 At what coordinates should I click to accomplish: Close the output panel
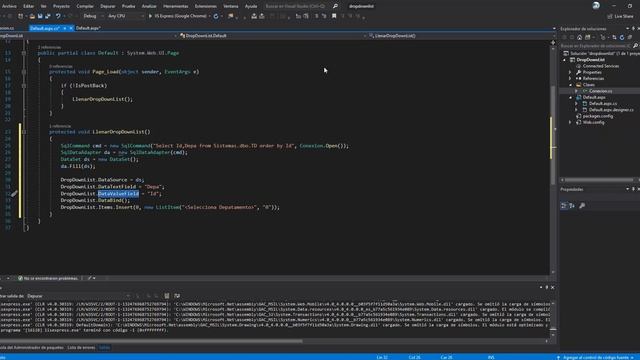point(553,287)
